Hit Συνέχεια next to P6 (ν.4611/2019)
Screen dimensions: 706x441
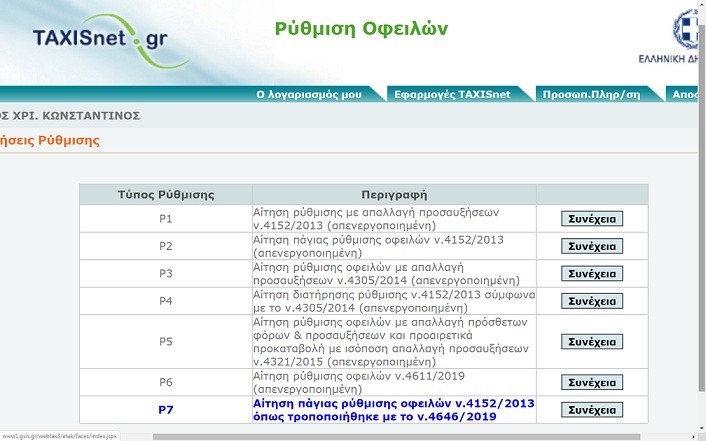click(x=591, y=383)
